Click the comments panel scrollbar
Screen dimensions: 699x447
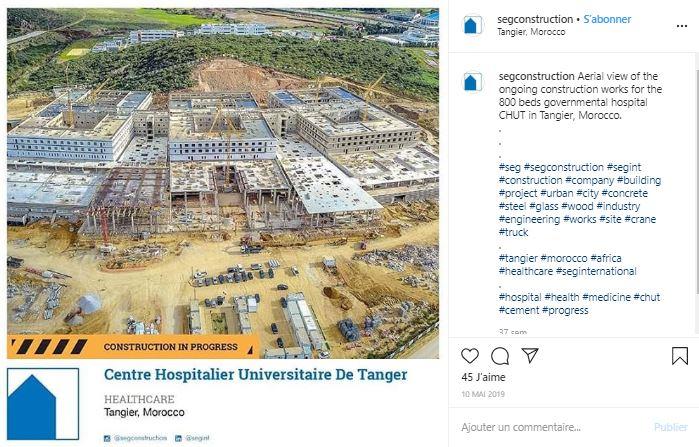pyautogui.click(x=696, y=178)
